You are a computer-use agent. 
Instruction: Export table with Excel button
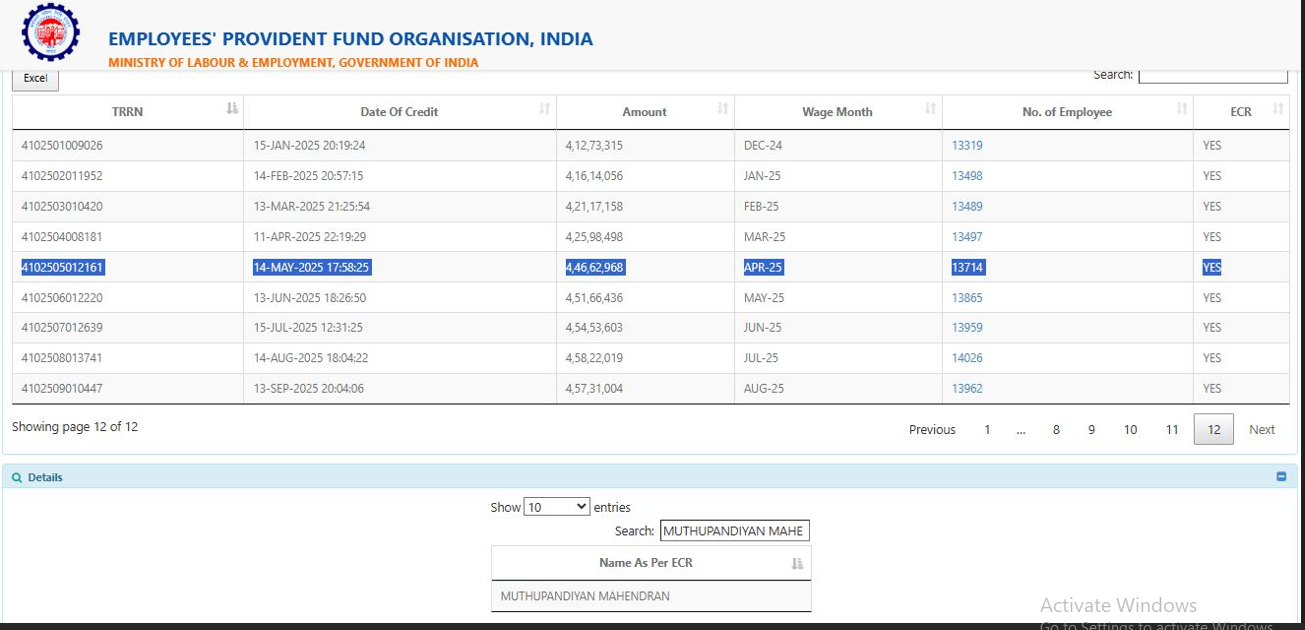coord(35,78)
